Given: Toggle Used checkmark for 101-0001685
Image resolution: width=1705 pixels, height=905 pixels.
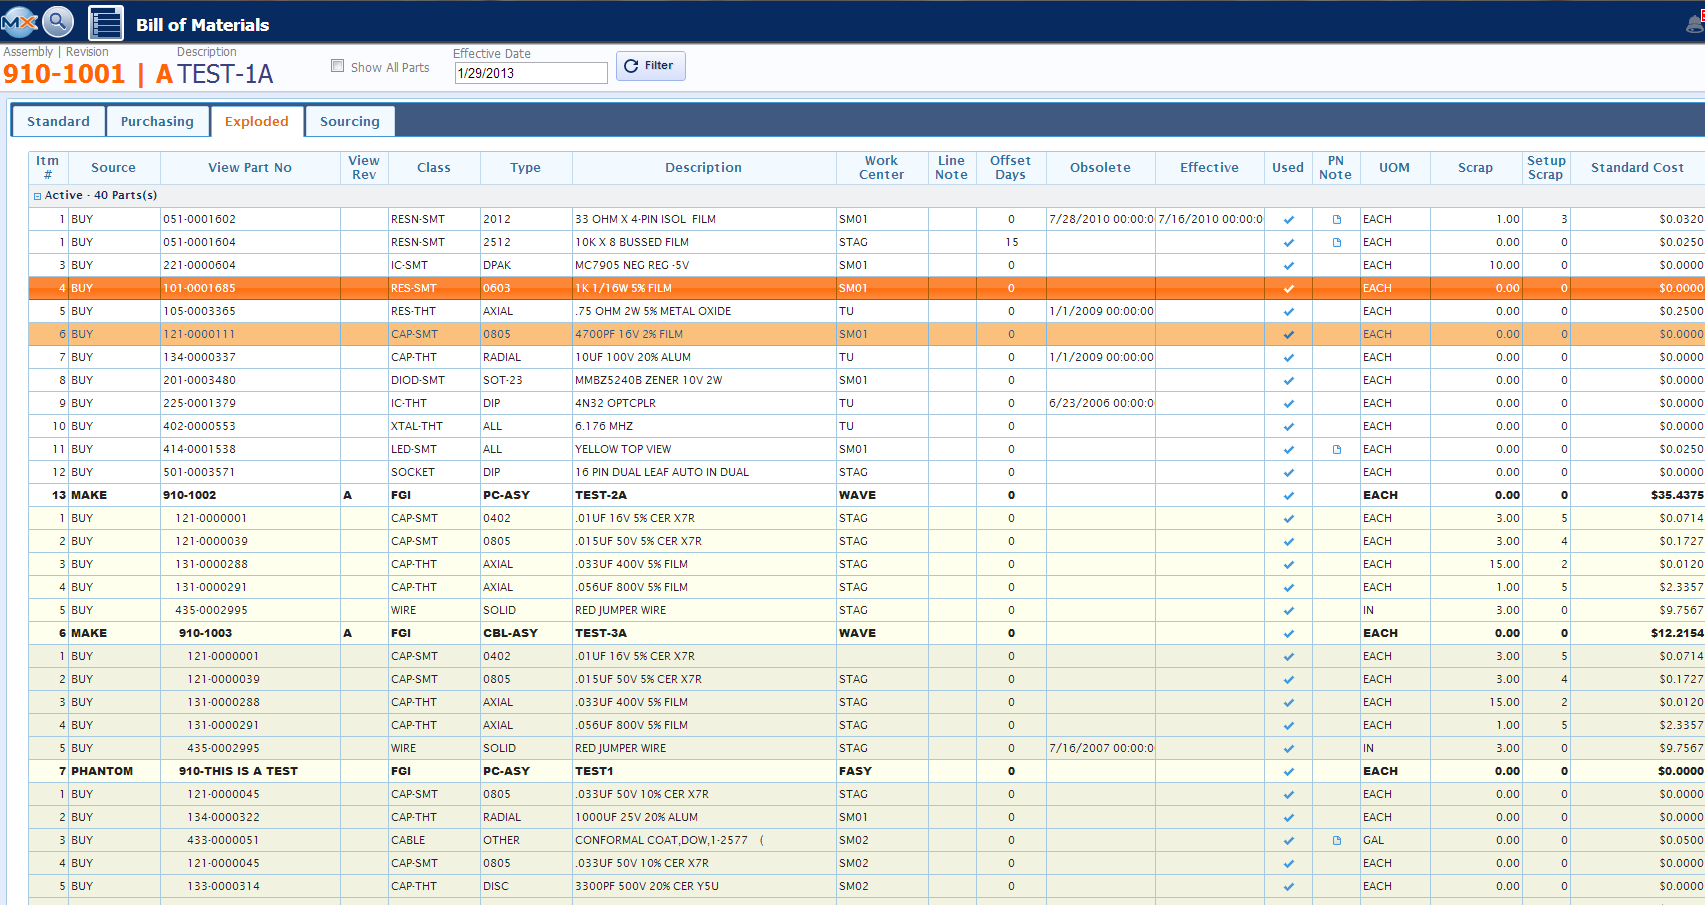Looking at the screenshot, I should click(x=1288, y=288).
